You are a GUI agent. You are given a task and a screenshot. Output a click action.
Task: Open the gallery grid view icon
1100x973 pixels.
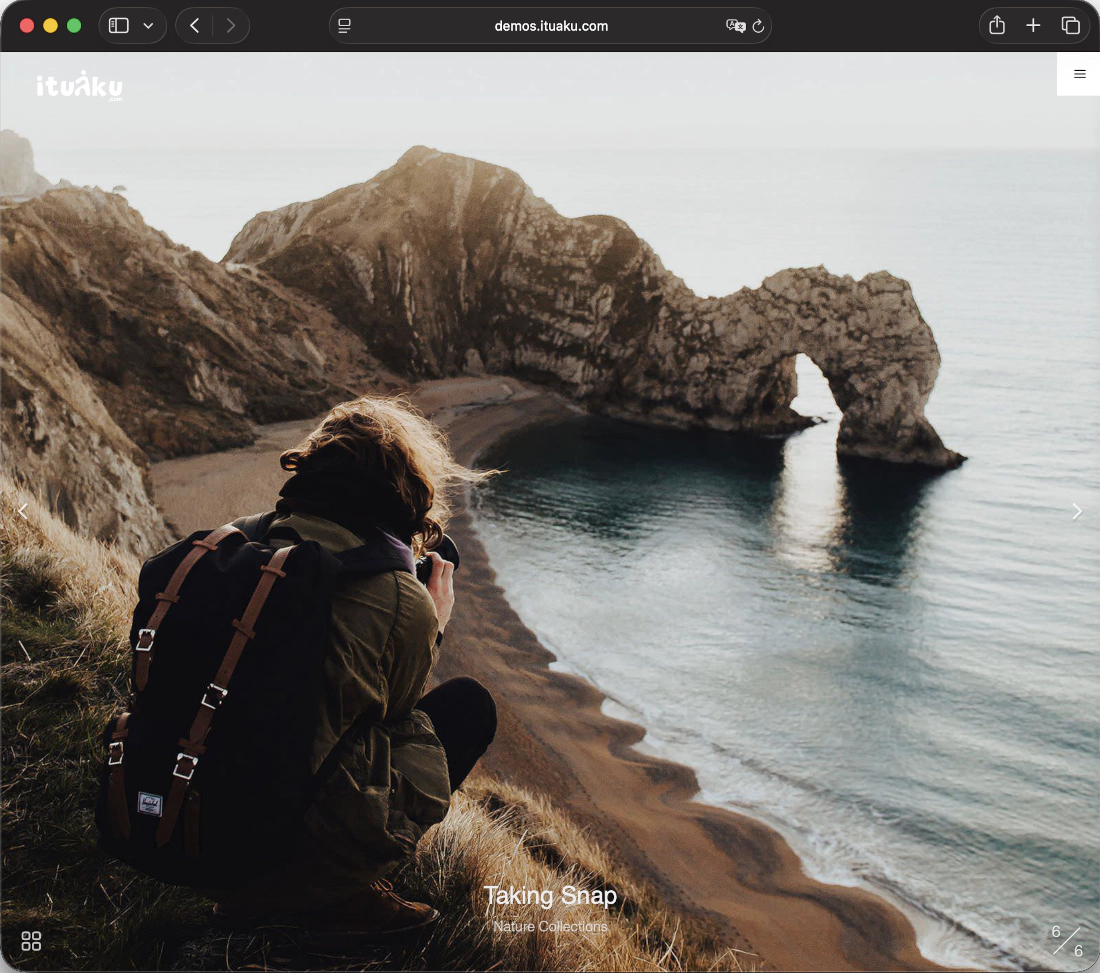[x=31, y=941]
